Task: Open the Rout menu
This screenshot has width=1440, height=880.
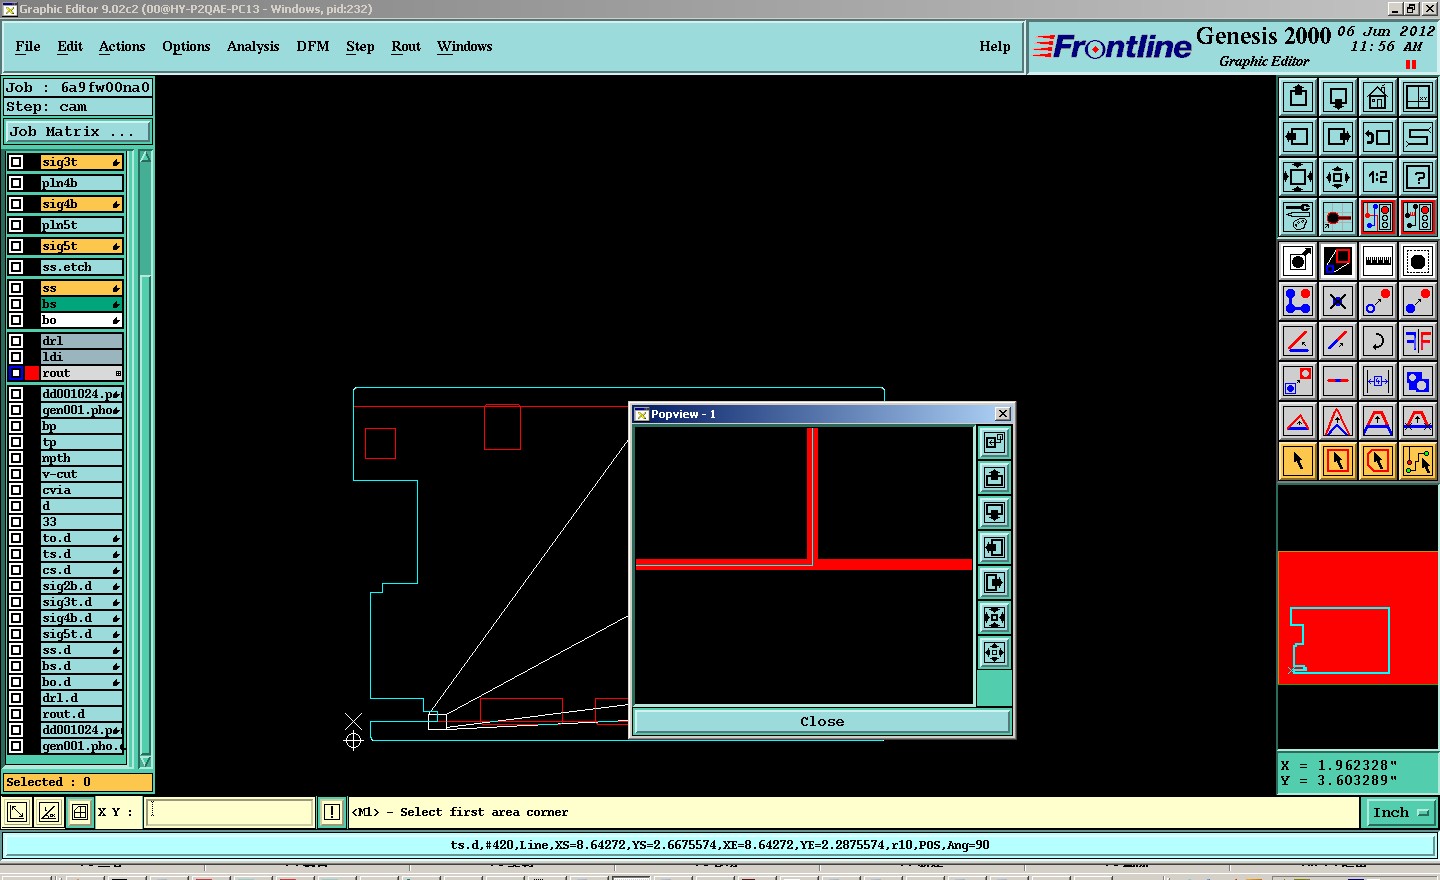Action: (x=406, y=46)
